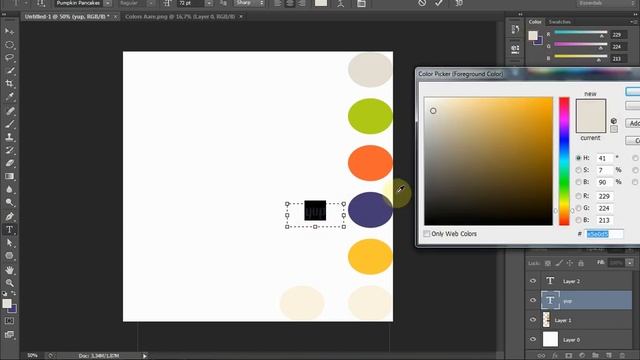This screenshot has height=360, width=640.
Task: Select the Quick Selection tool
Action: pos(9,71)
